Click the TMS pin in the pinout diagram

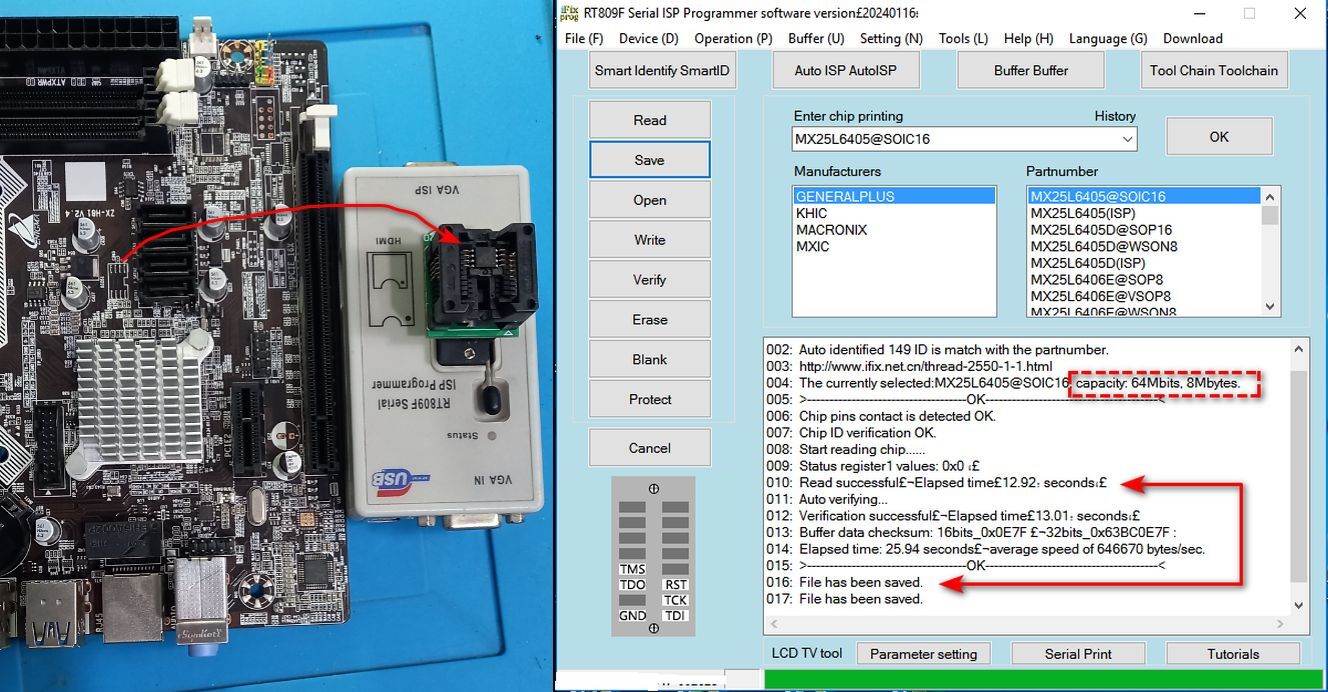(x=632, y=569)
